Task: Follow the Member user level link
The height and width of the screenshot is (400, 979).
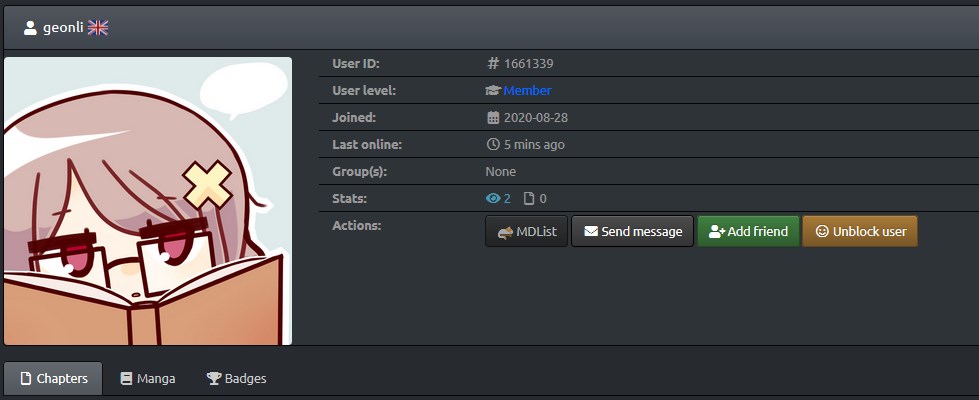Action: coord(527,91)
